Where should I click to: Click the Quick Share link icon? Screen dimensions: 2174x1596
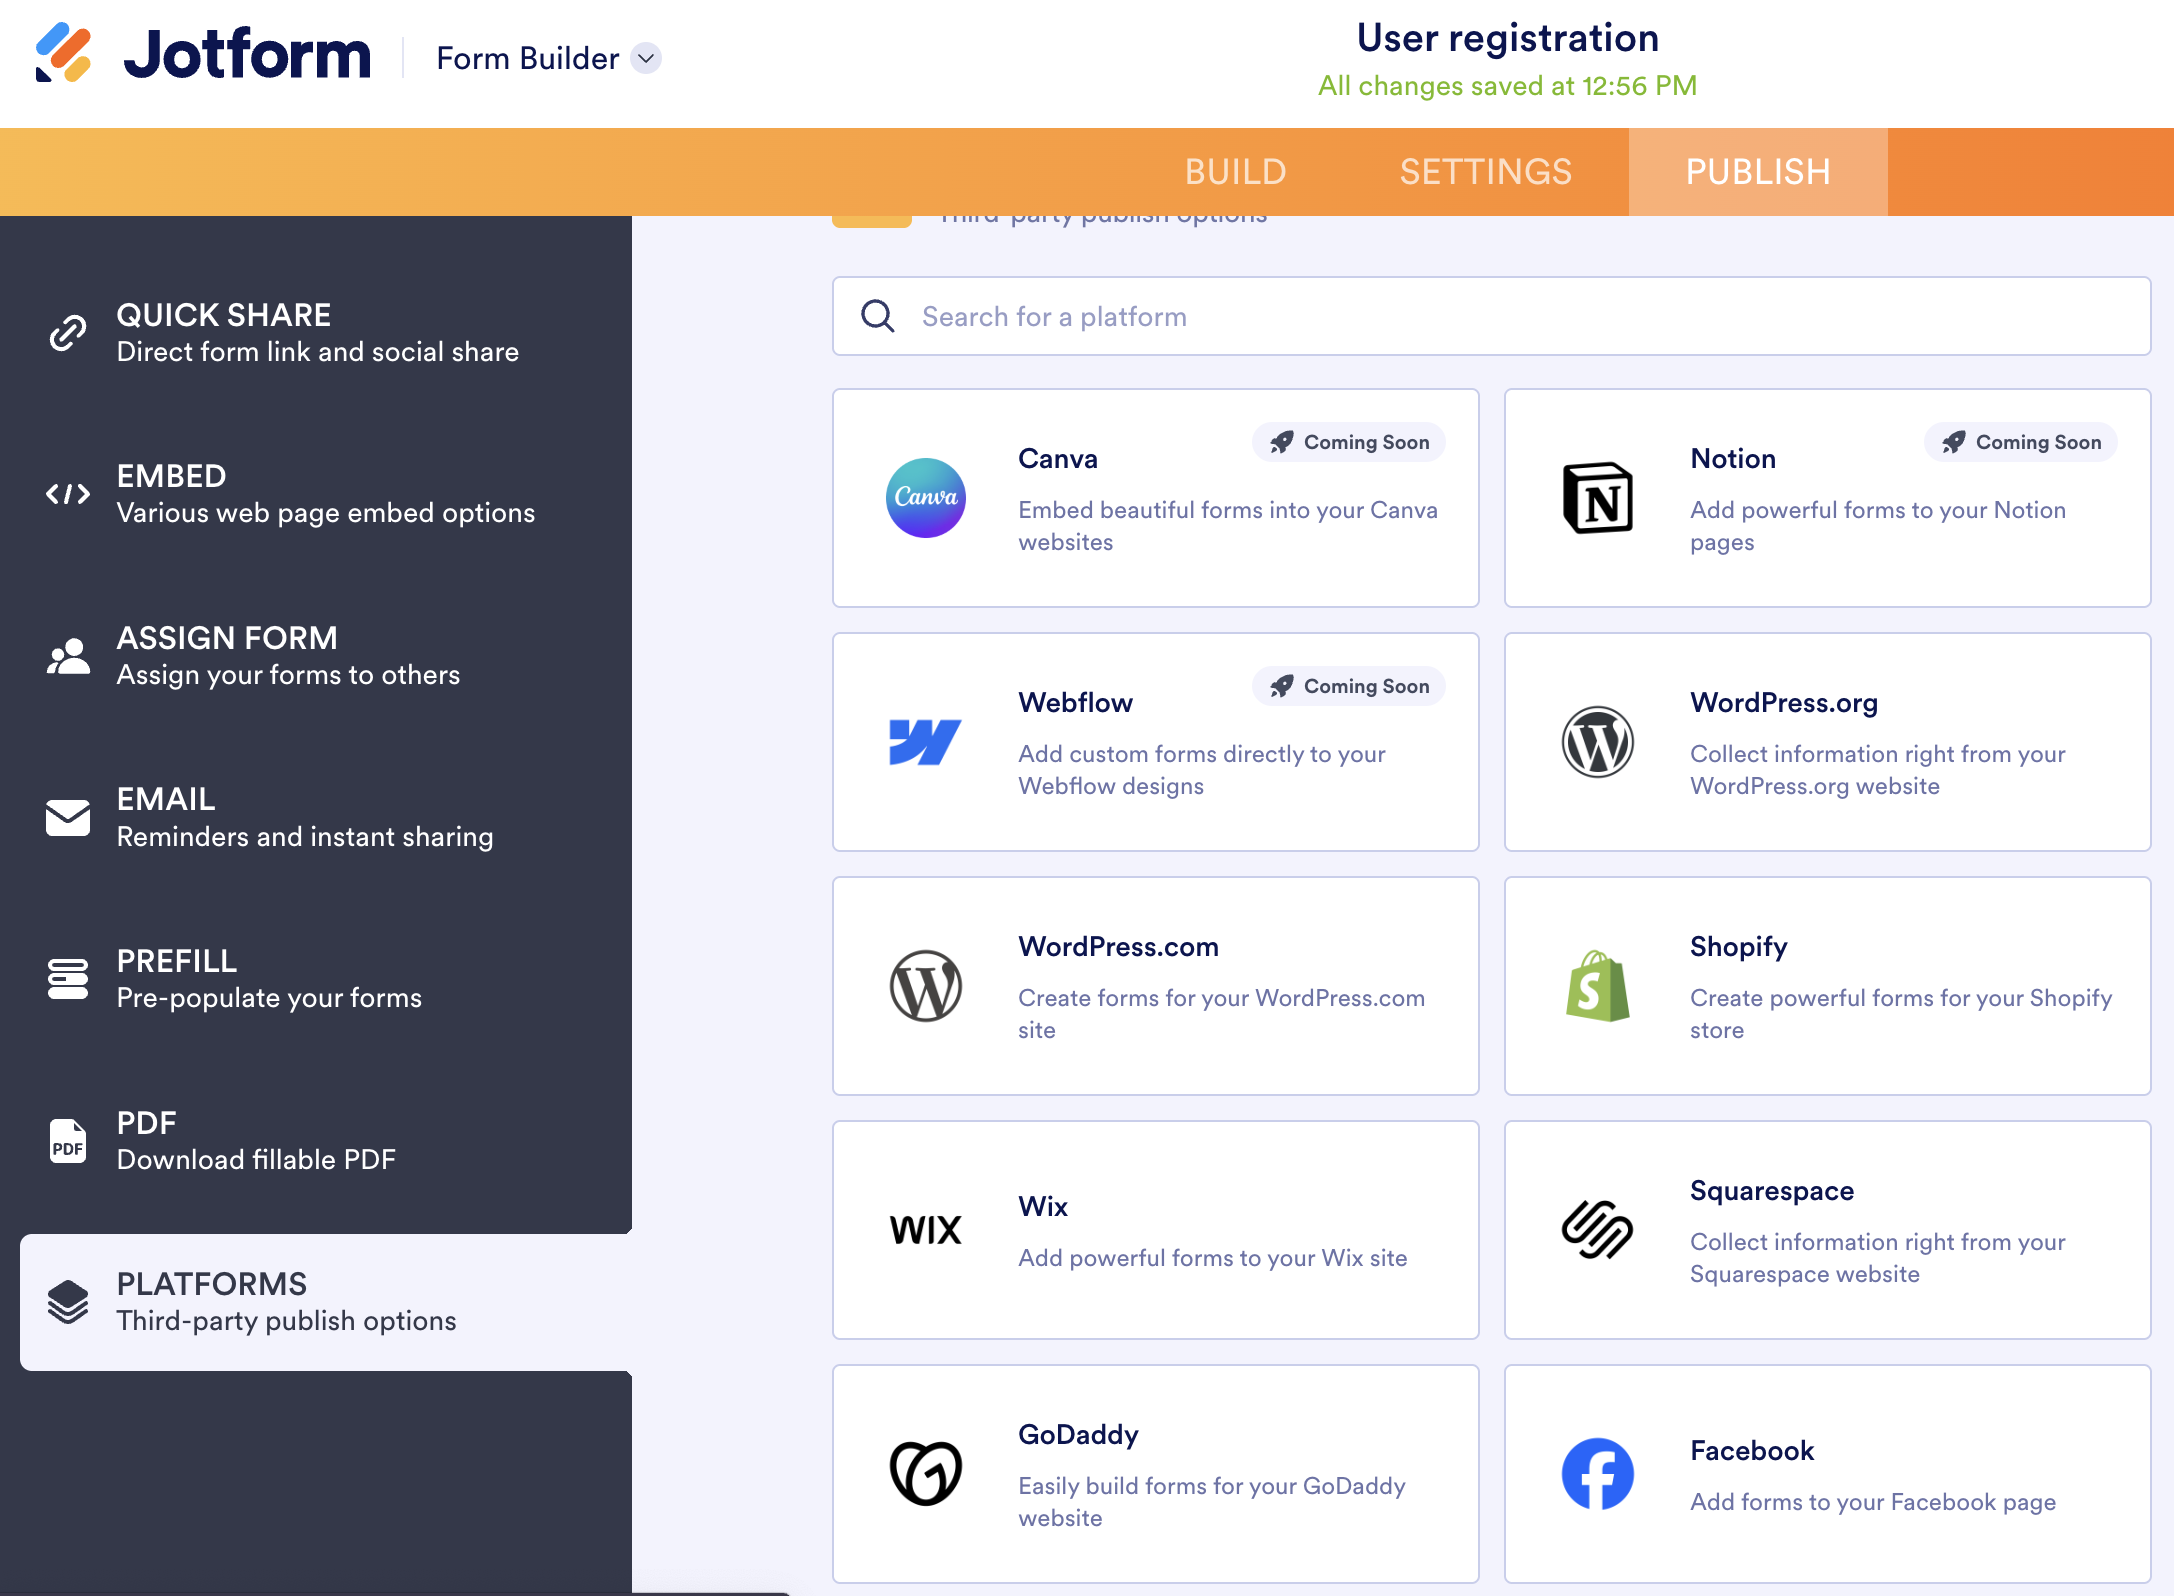(68, 333)
